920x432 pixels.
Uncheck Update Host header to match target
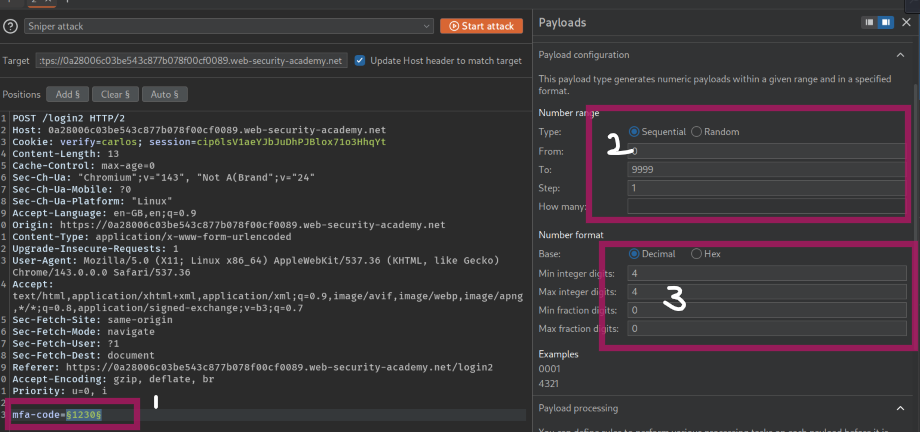(x=360, y=60)
